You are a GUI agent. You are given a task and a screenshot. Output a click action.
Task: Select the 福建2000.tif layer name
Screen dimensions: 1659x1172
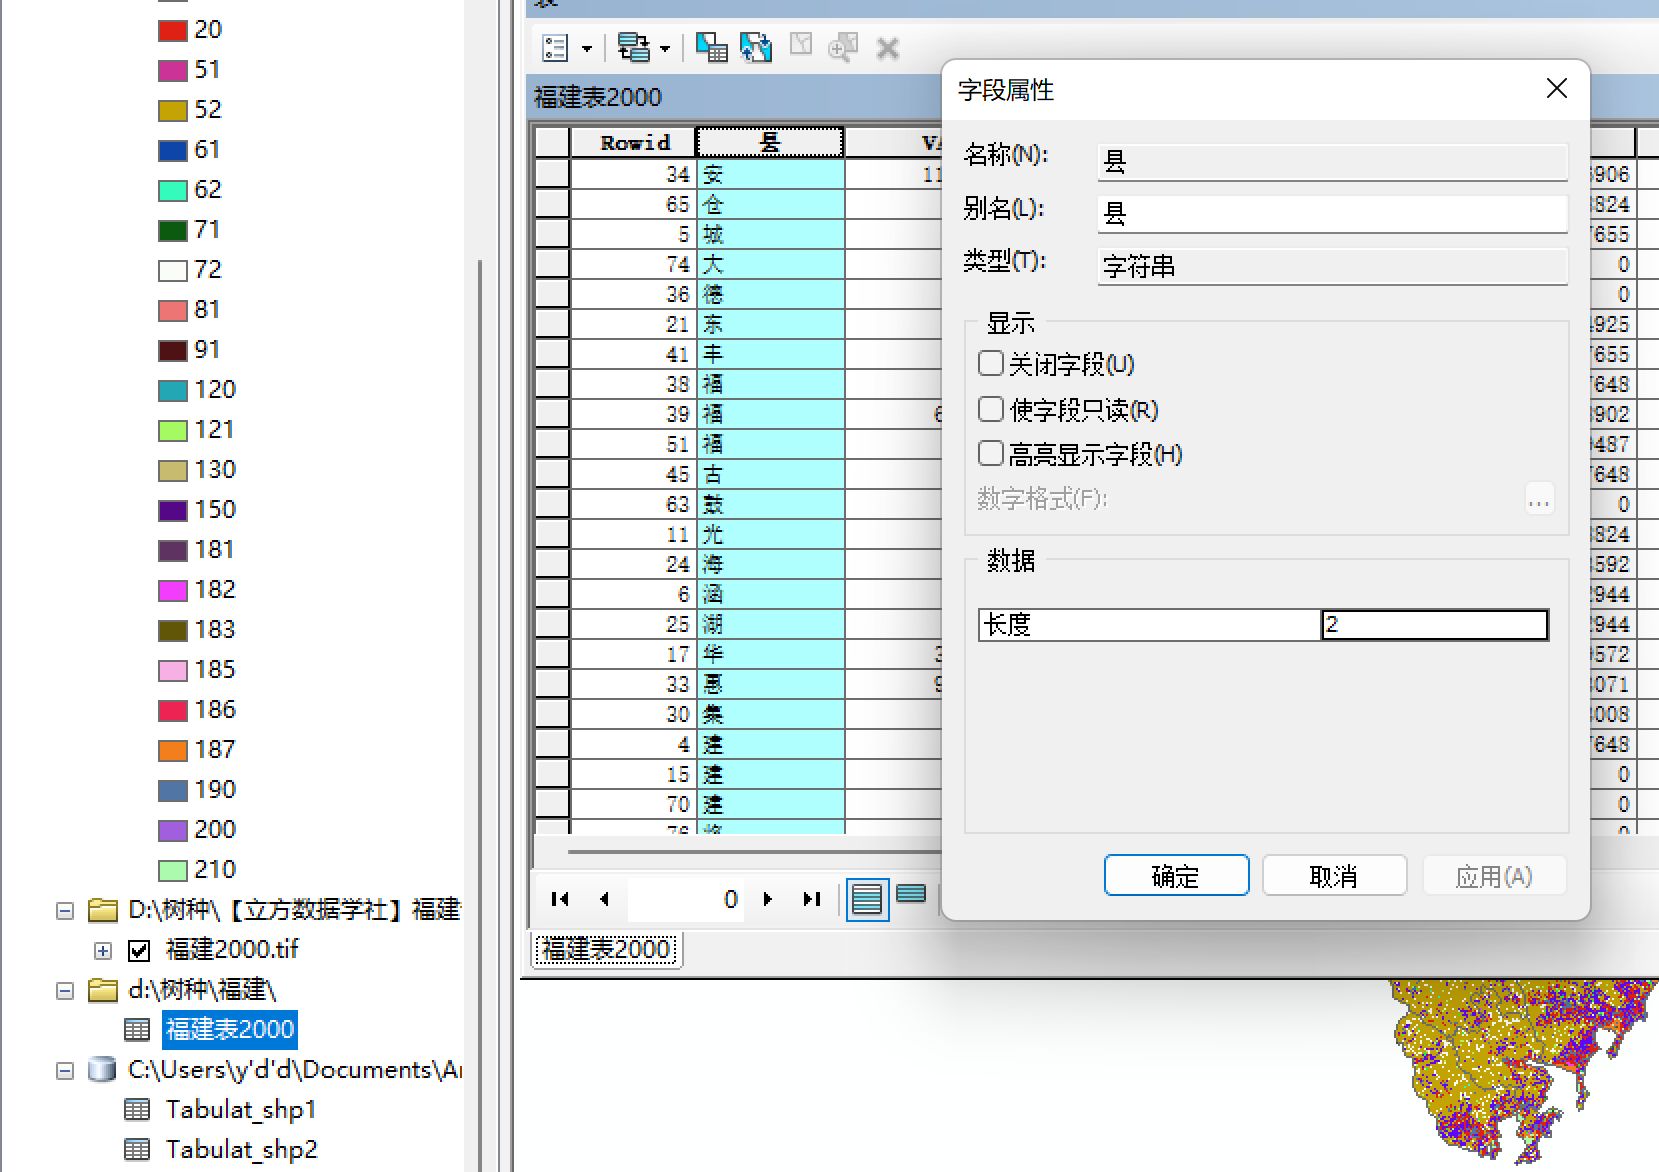point(232,949)
